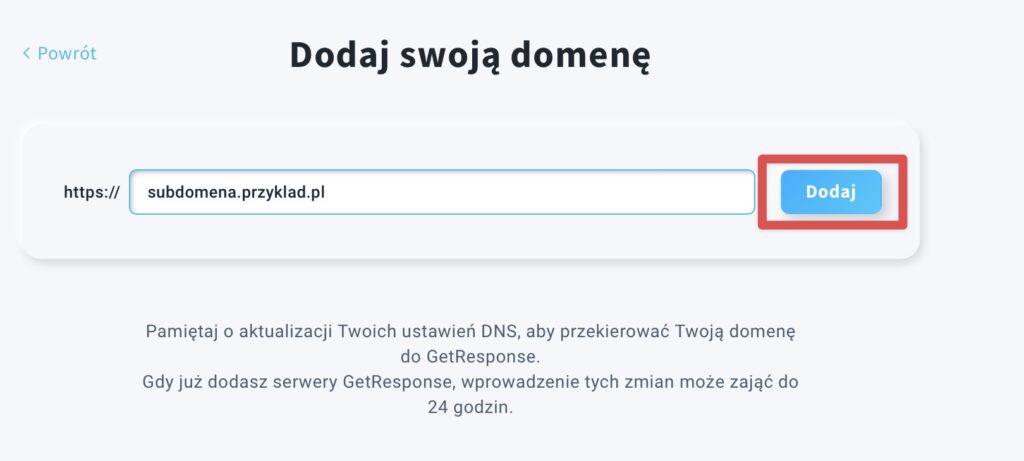This screenshot has height=461, width=1024.
Task: Go back via the Powrót link
Action: tap(59, 53)
